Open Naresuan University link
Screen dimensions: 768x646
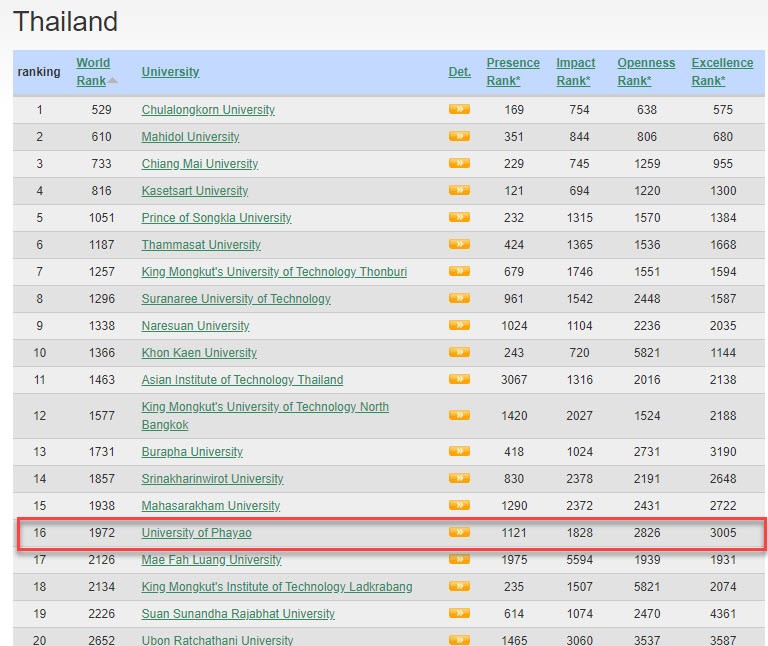coord(195,326)
